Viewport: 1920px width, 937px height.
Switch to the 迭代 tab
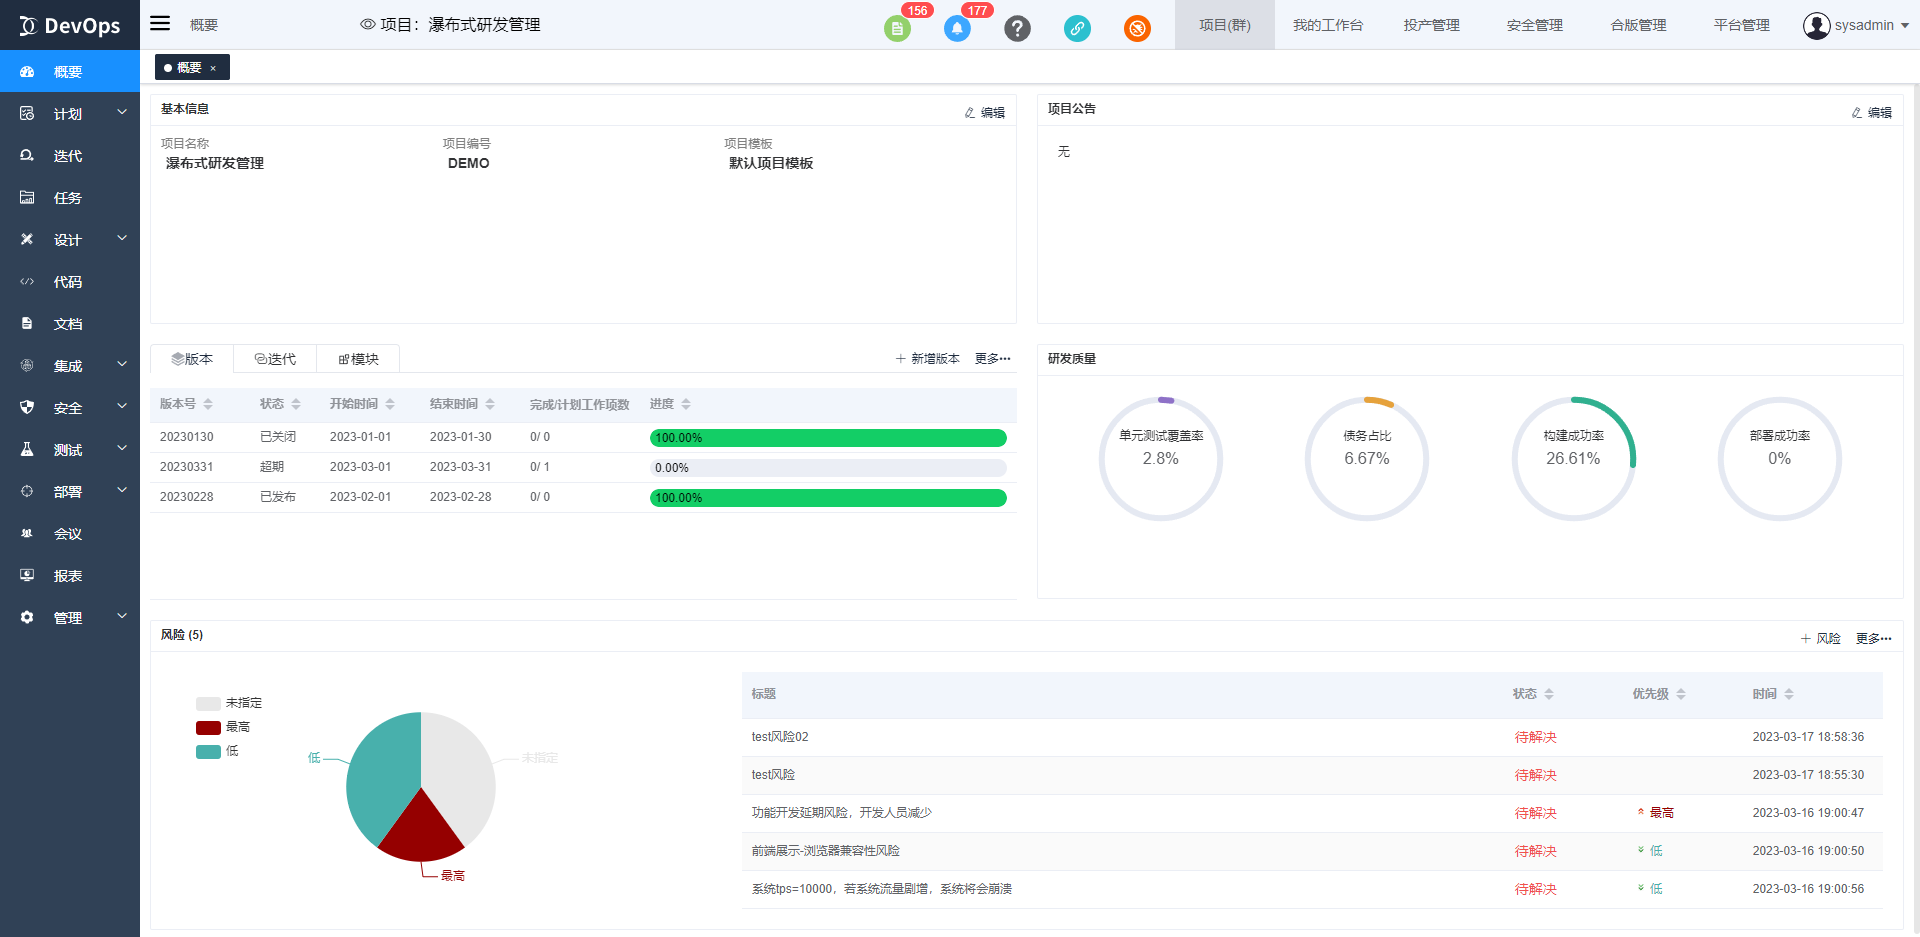[x=275, y=359]
